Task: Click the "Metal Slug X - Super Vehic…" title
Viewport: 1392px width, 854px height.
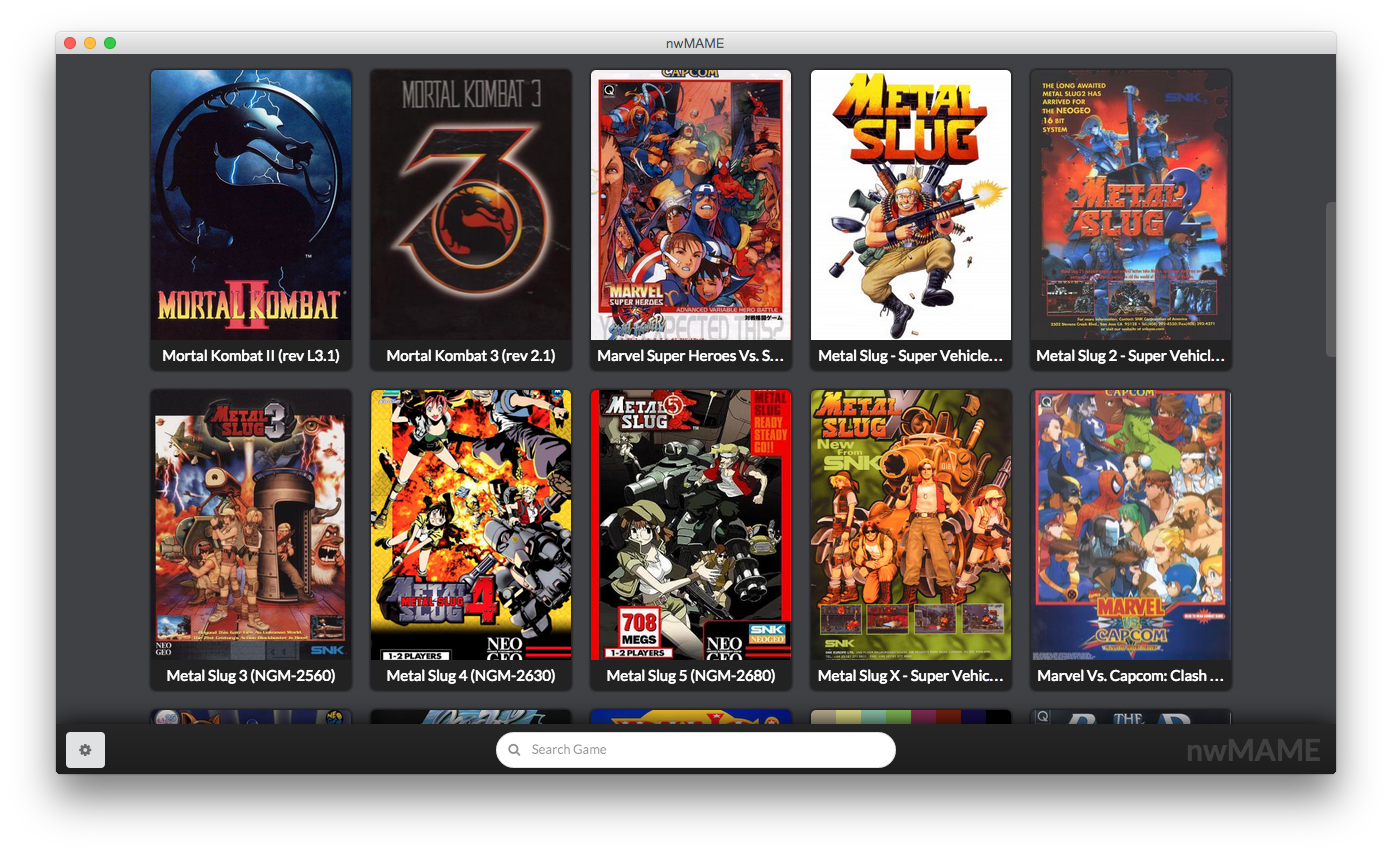Action: [911, 676]
